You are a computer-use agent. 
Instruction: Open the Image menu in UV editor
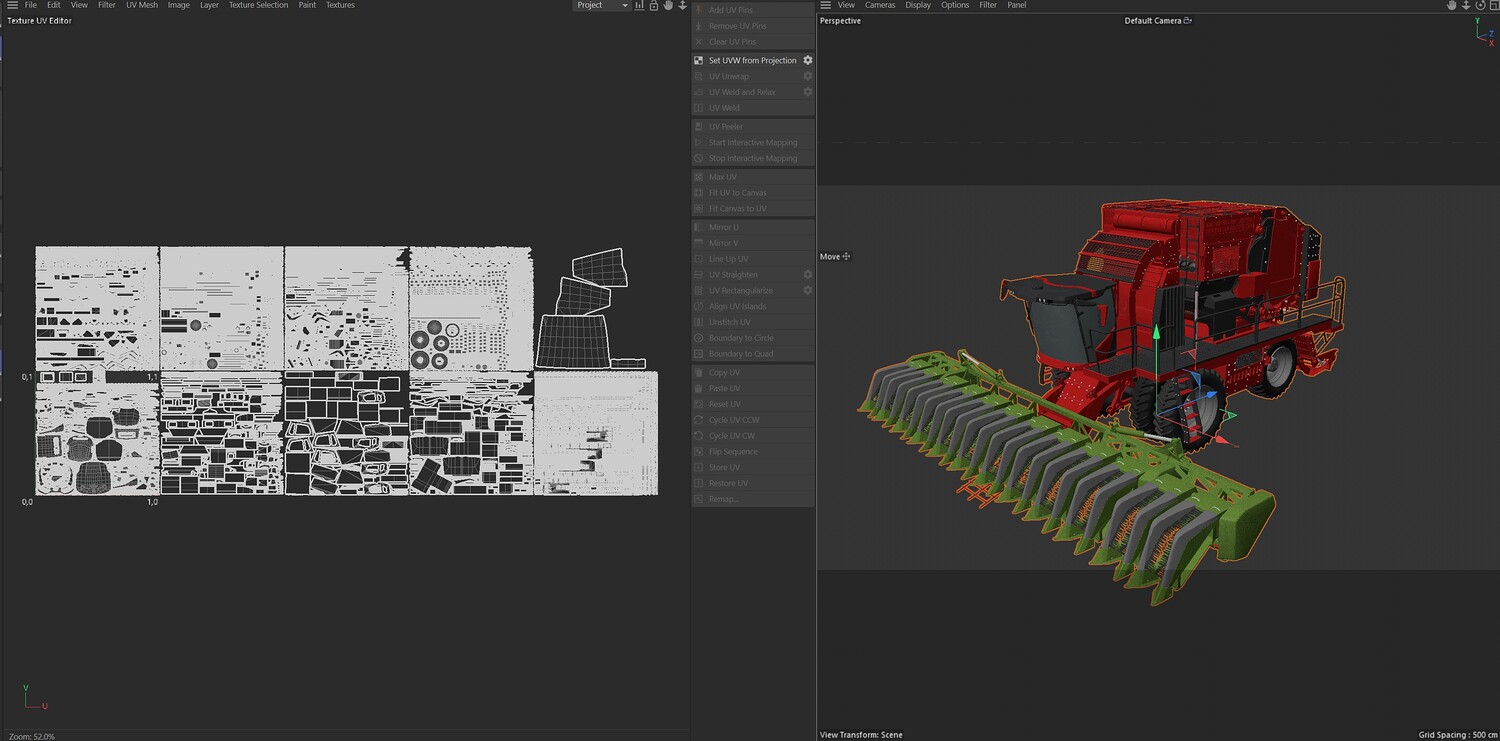coord(179,5)
